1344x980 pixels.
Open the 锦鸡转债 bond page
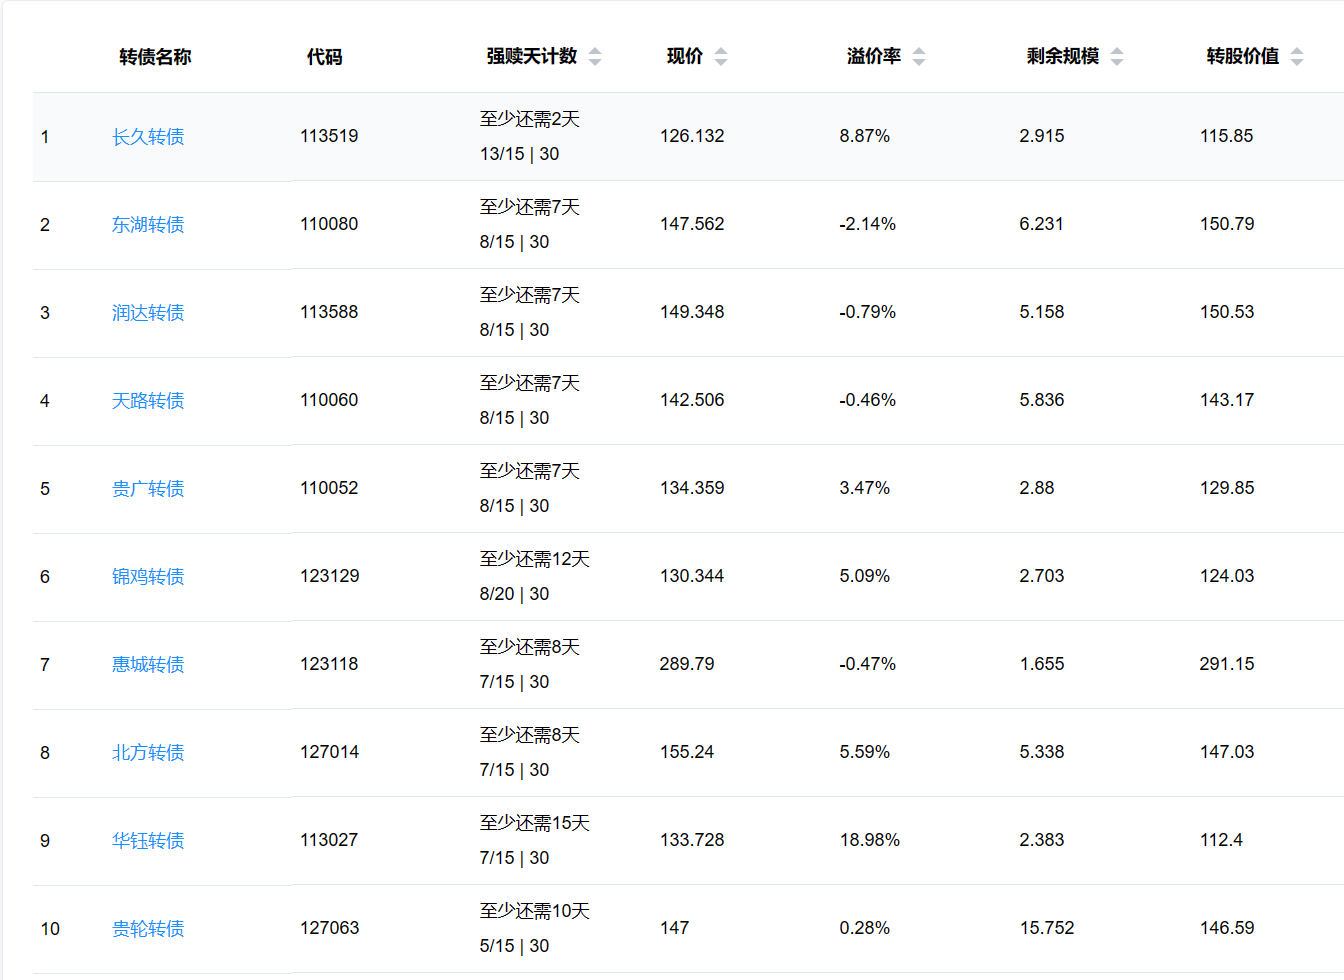pyautogui.click(x=148, y=577)
